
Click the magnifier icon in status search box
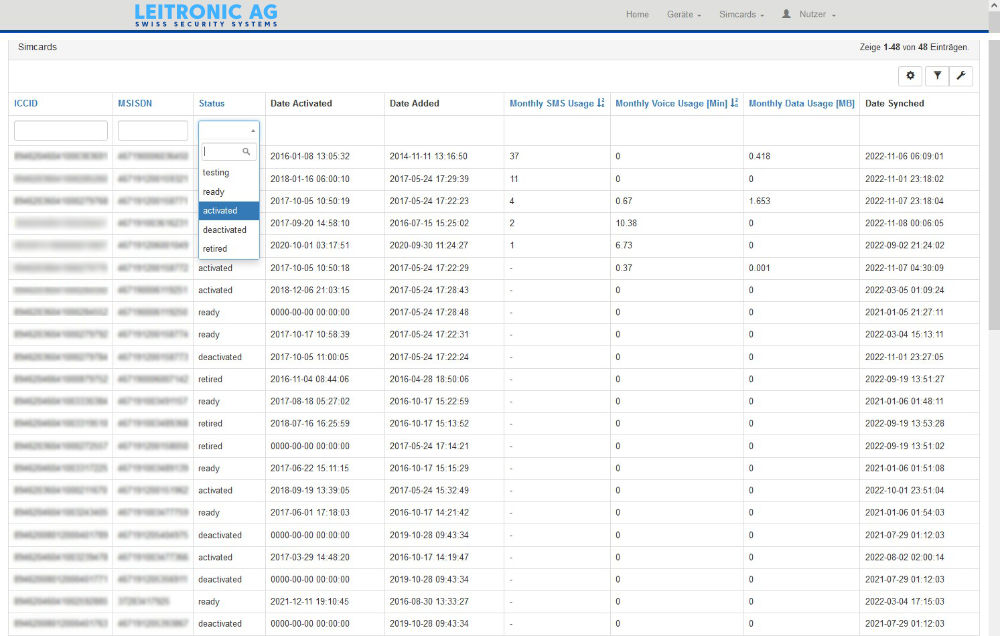tap(247, 152)
